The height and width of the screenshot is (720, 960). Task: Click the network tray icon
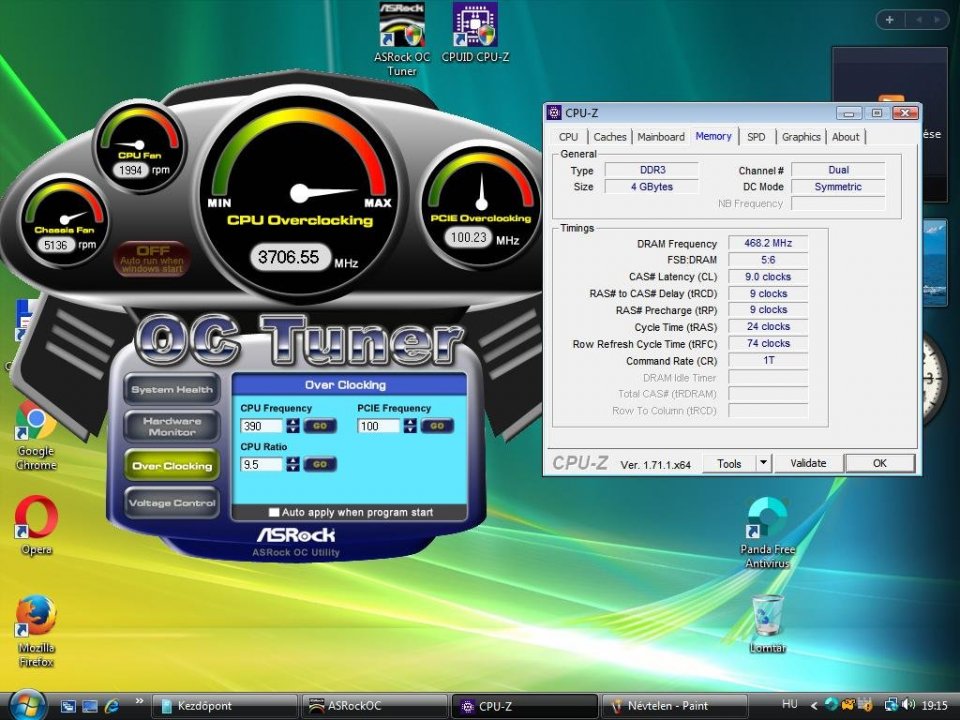[x=891, y=705]
